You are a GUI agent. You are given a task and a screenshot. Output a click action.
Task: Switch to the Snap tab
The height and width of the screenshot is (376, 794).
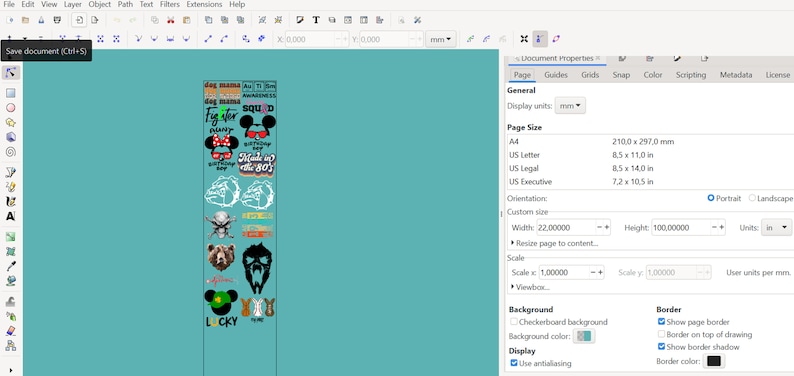click(621, 75)
